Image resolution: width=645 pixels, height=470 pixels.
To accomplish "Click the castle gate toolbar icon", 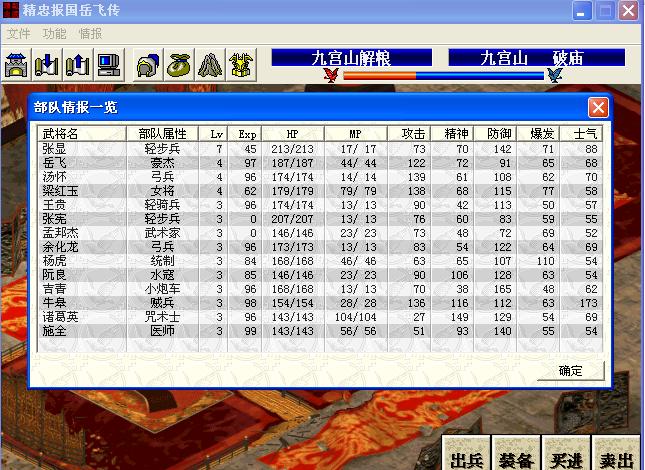I will click(x=16, y=65).
